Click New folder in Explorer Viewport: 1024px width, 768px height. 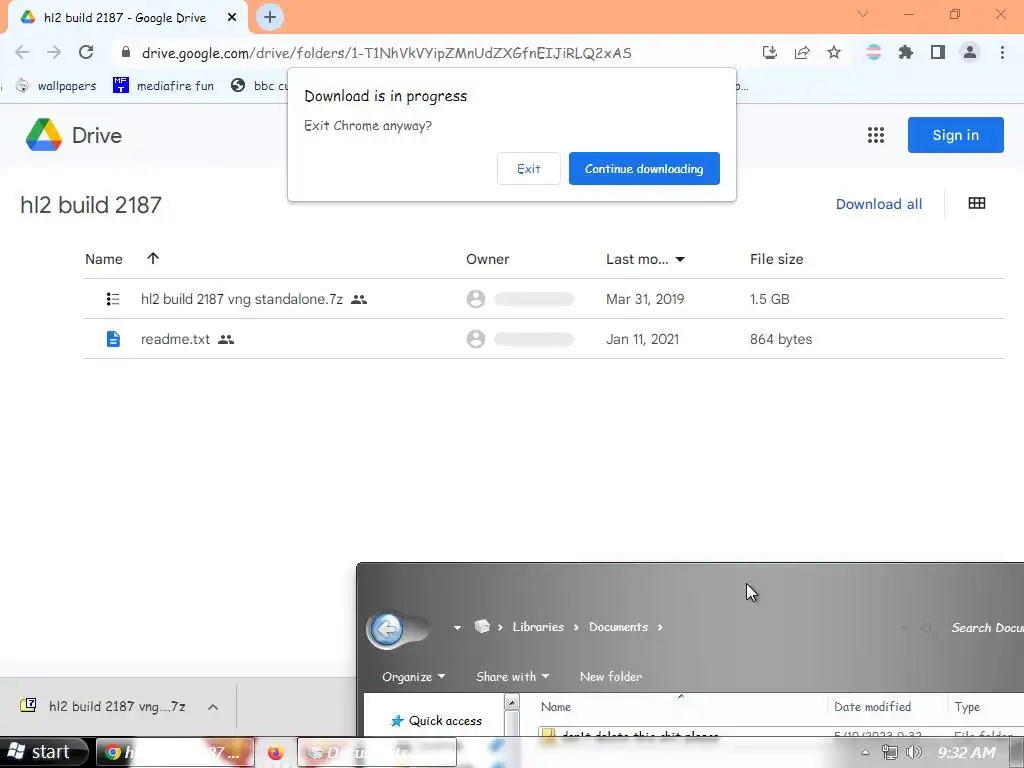coord(611,677)
